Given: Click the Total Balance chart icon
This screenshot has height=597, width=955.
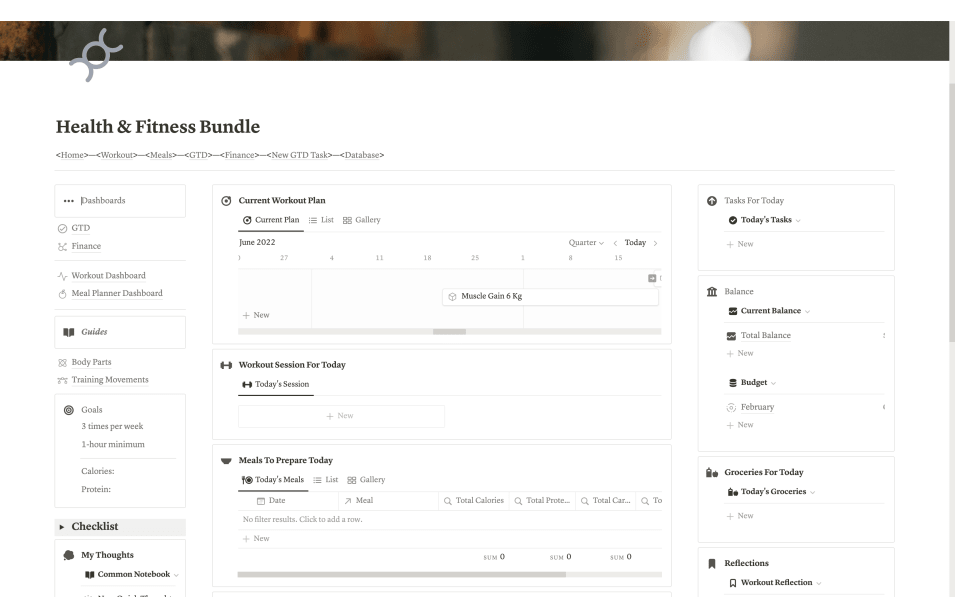Looking at the screenshot, I should click(x=731, y=336).
